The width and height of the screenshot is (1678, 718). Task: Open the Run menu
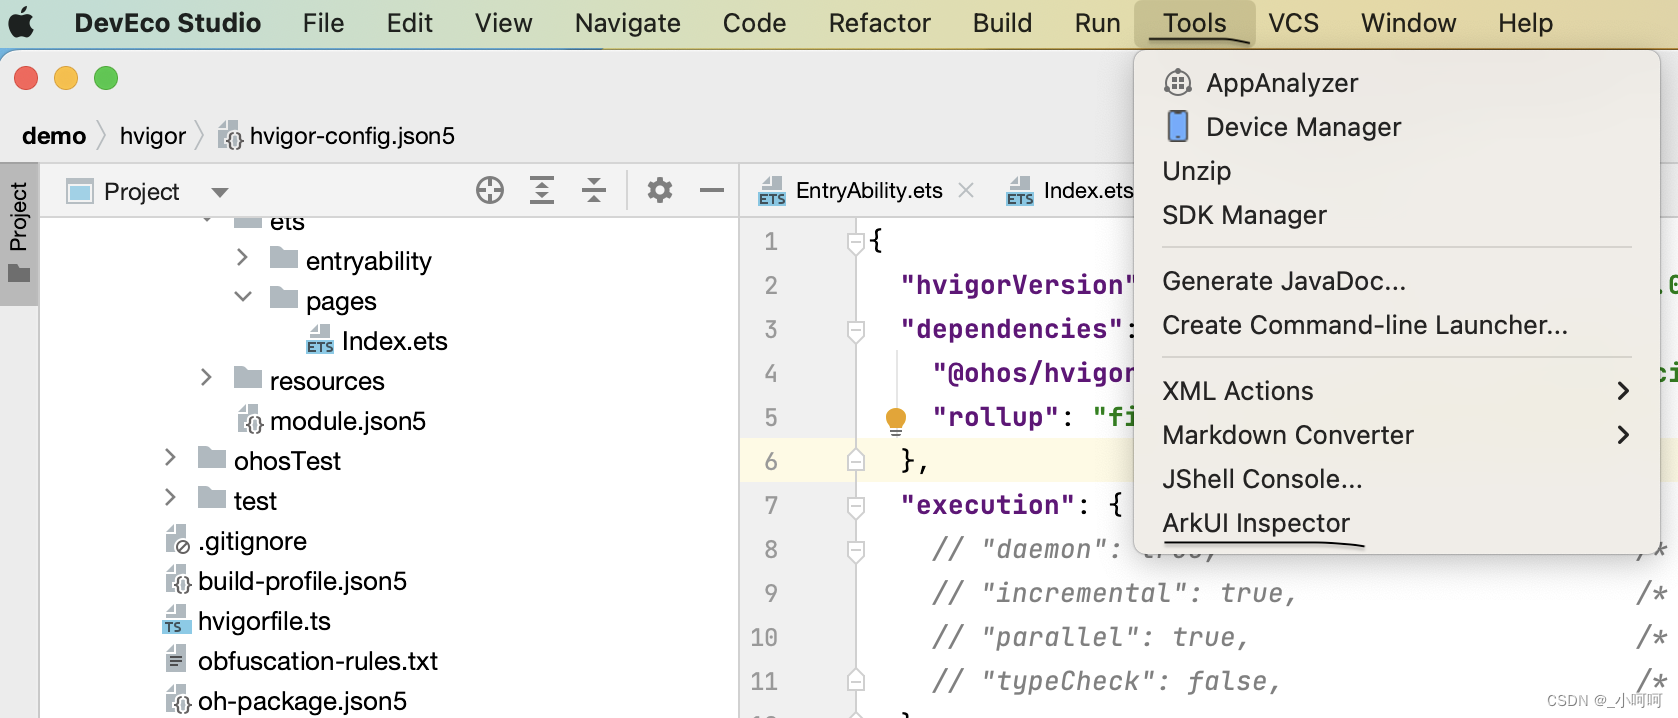pos(1097,23)
